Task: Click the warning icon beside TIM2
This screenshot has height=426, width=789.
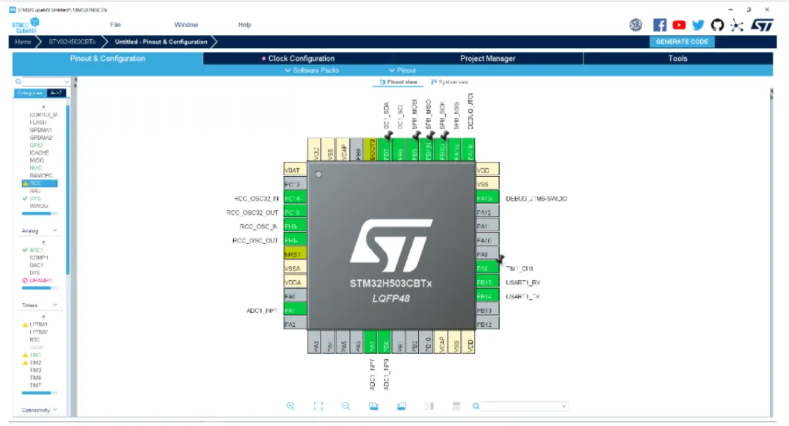Action: (25, 363)
